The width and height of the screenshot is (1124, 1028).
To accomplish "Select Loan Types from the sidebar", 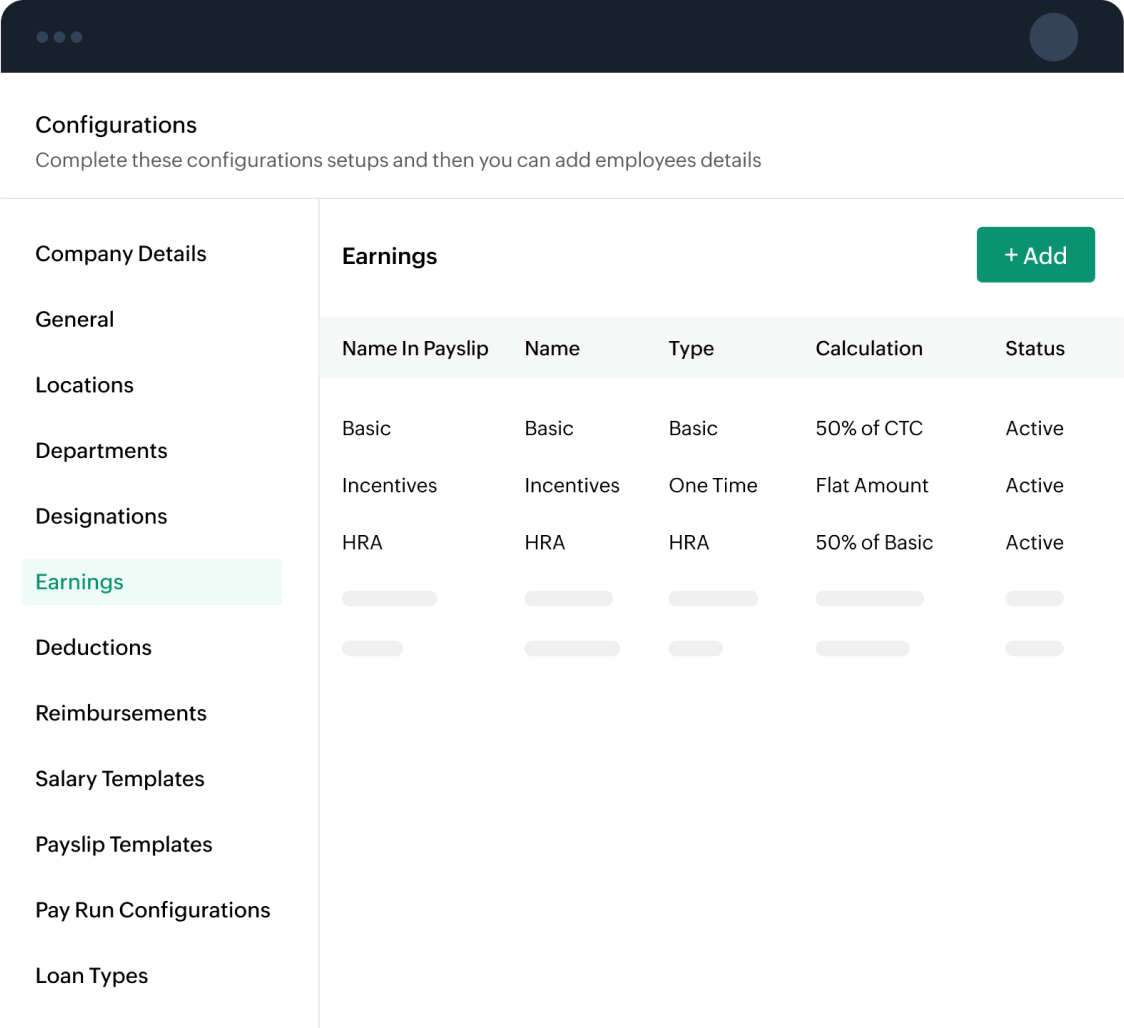I will pyautogui.click(x=91, y=975).
